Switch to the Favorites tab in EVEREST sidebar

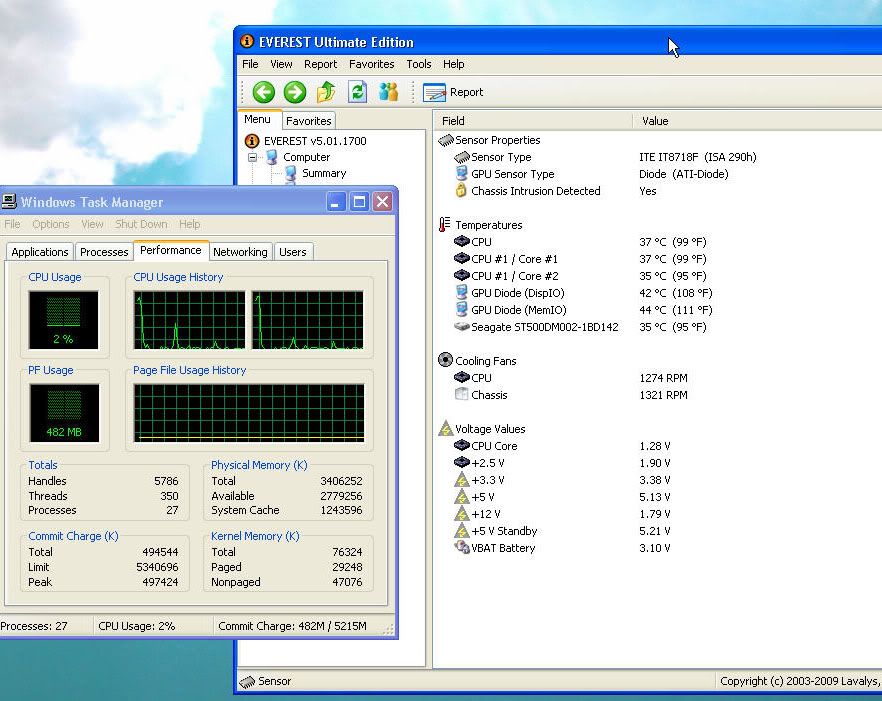[309, 121]
